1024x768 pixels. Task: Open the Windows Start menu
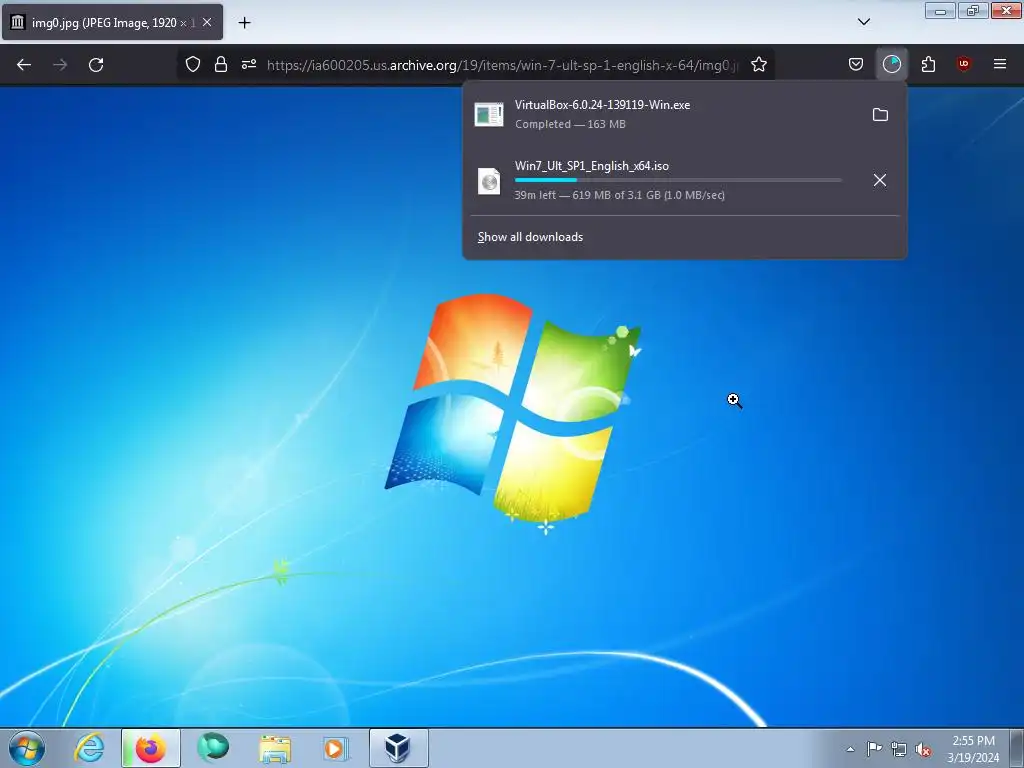click(27, 748)
